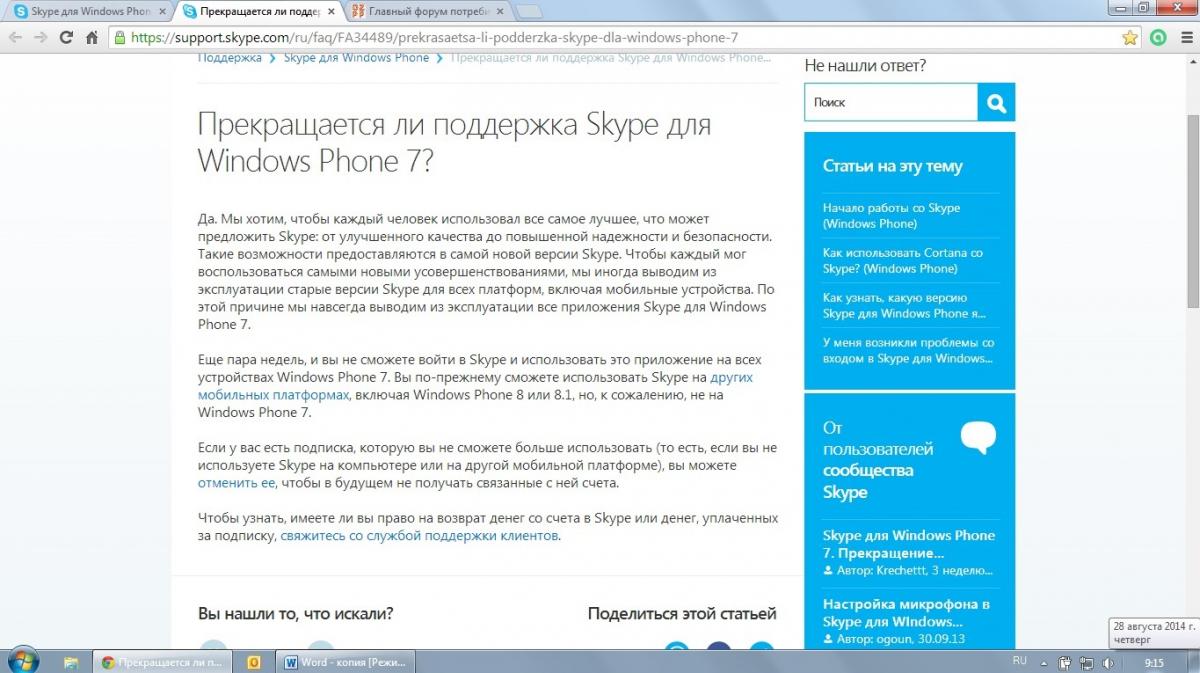Open Windows Explorer from taskbar
1200x673 pixels.
click(x=71, y=662)
